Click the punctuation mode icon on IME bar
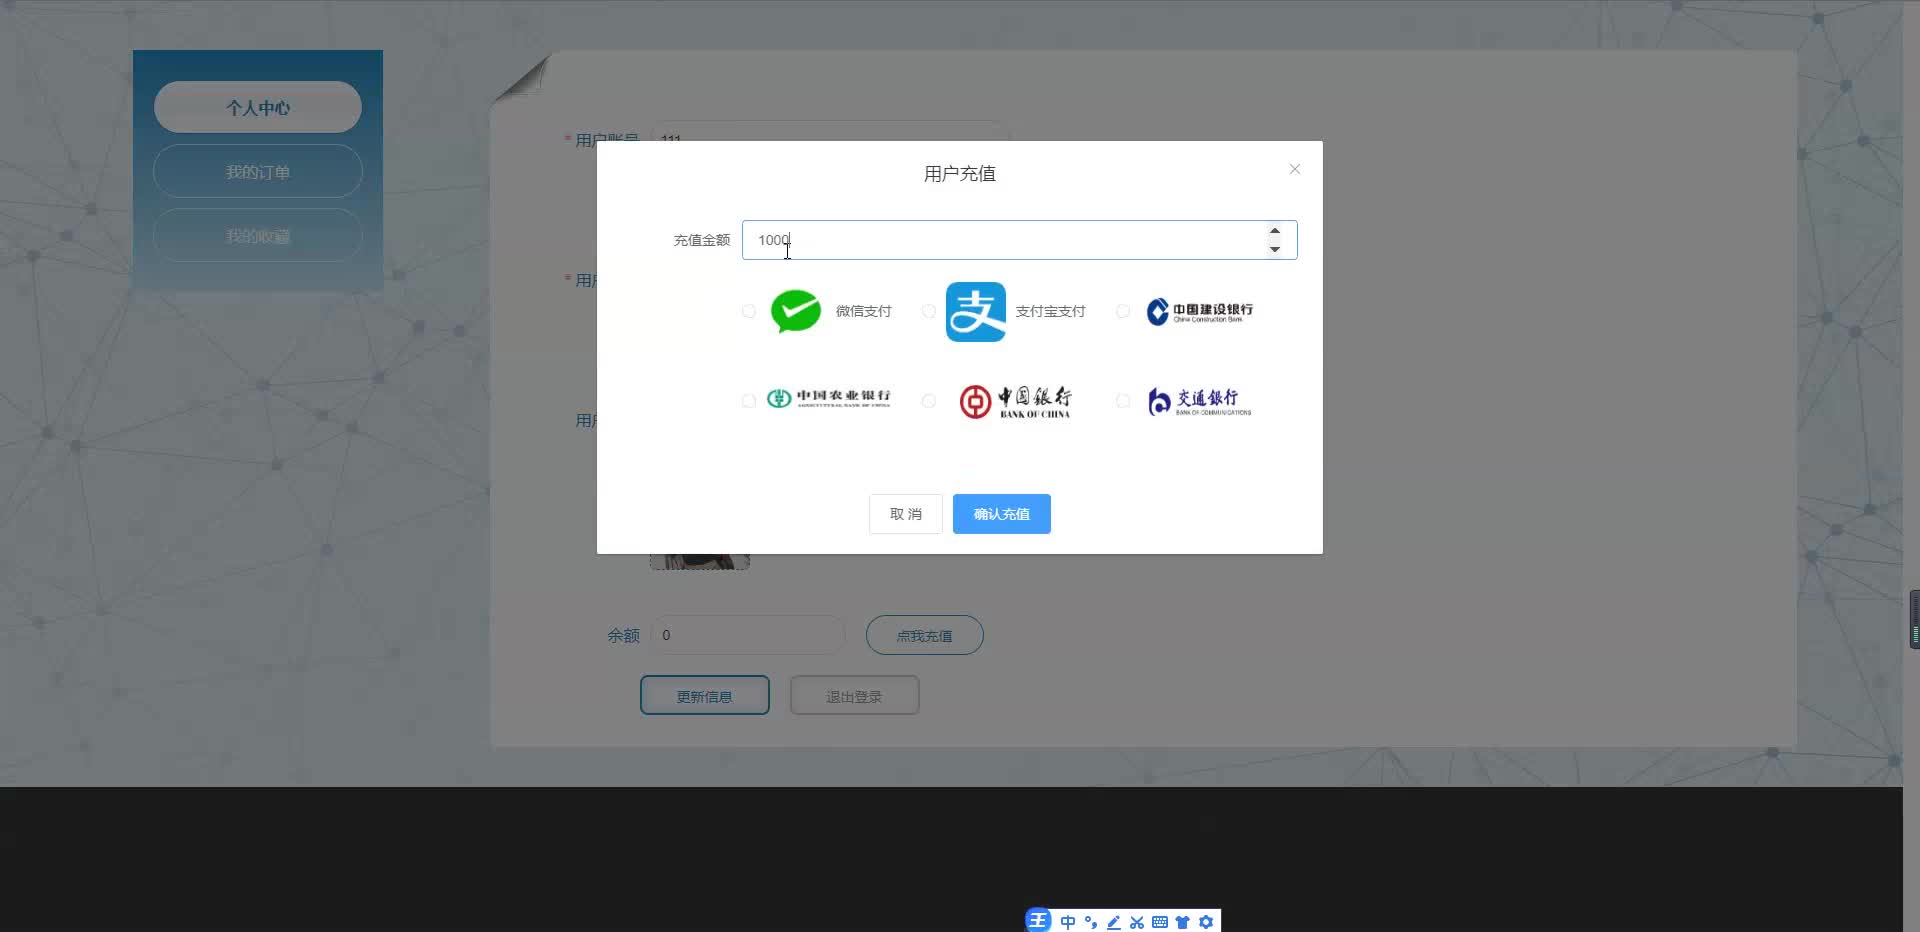1920x932 pixels. [1090, 922]
